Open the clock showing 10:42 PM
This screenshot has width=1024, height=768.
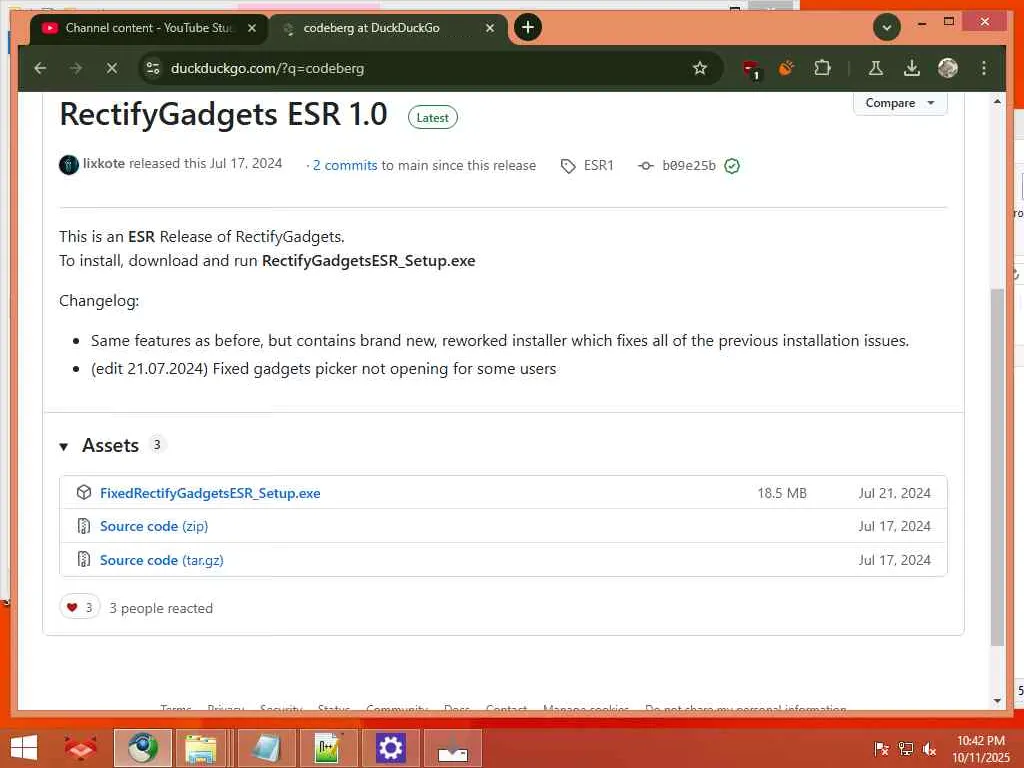point(980,749)
